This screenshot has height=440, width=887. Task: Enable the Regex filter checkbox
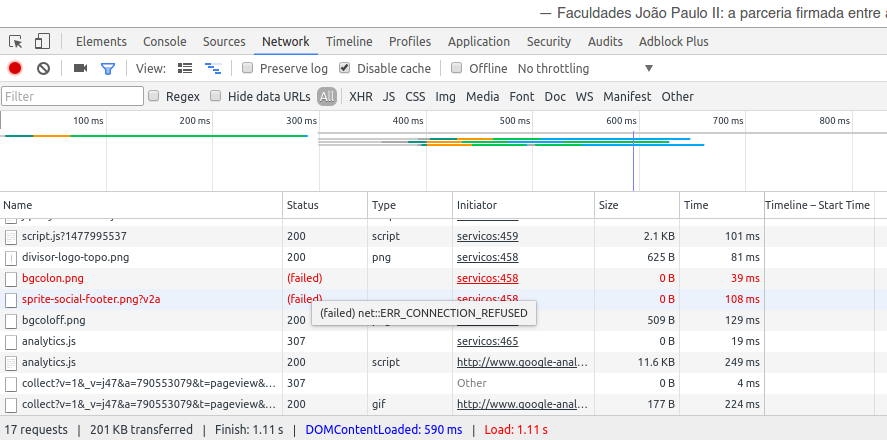(x=153, y=96)
